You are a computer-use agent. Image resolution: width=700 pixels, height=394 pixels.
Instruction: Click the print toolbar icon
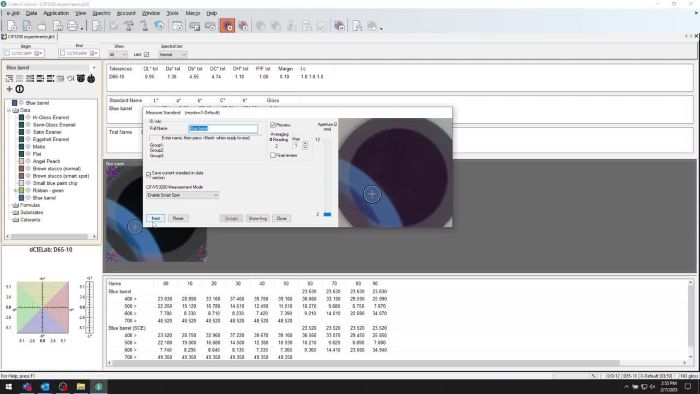(x=72, y=26)
